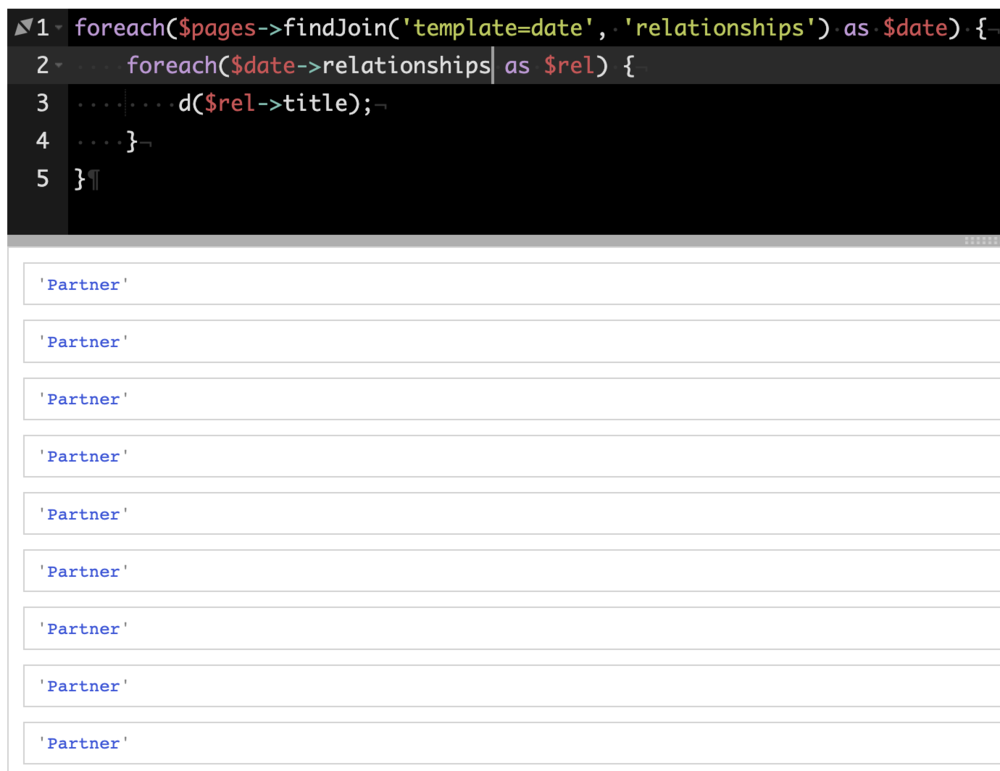Click the dotted resize grip on the splitter
This screenshot has width=1000, height=771.
click(x=980, y=240)
